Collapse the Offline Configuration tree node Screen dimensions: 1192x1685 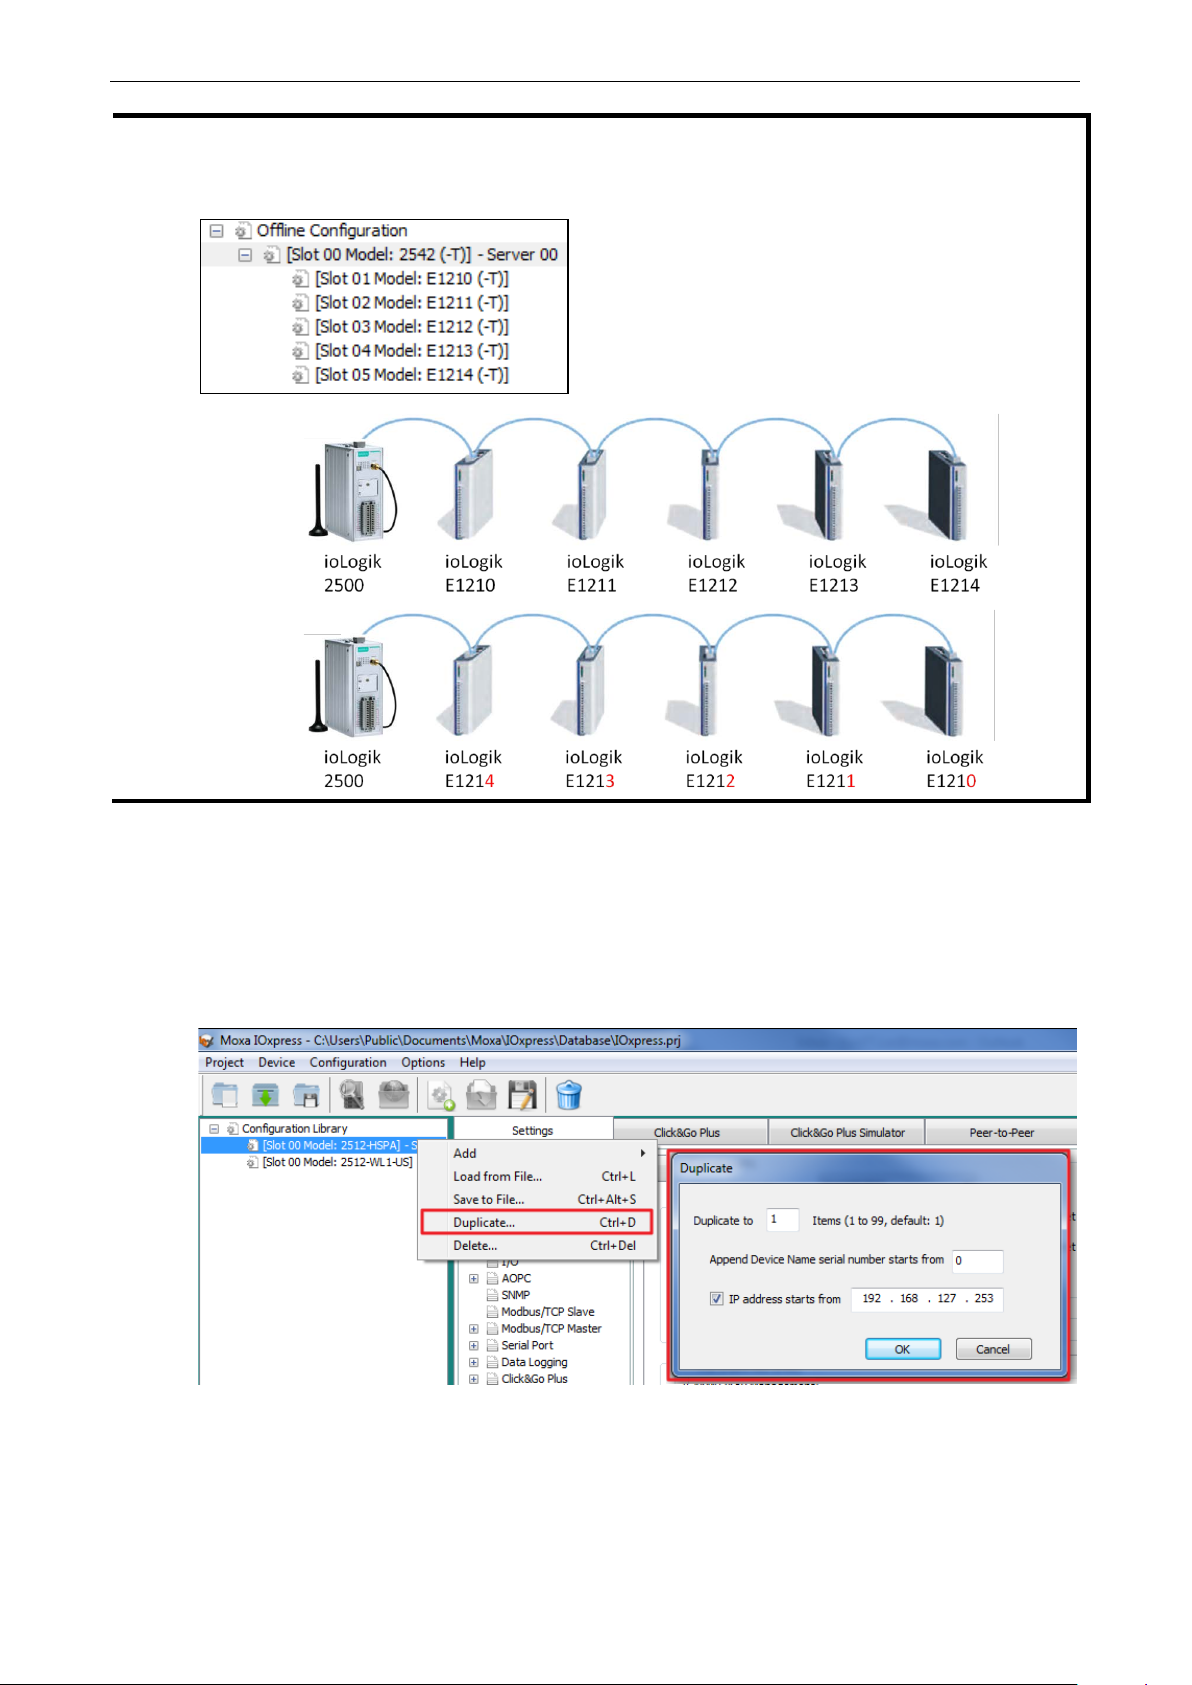216,231
